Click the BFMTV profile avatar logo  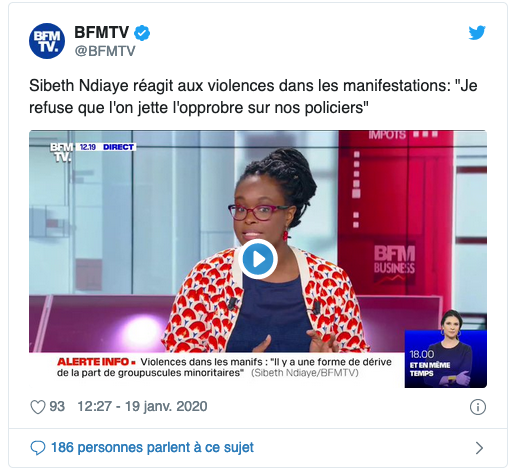[x=47, y=41]
